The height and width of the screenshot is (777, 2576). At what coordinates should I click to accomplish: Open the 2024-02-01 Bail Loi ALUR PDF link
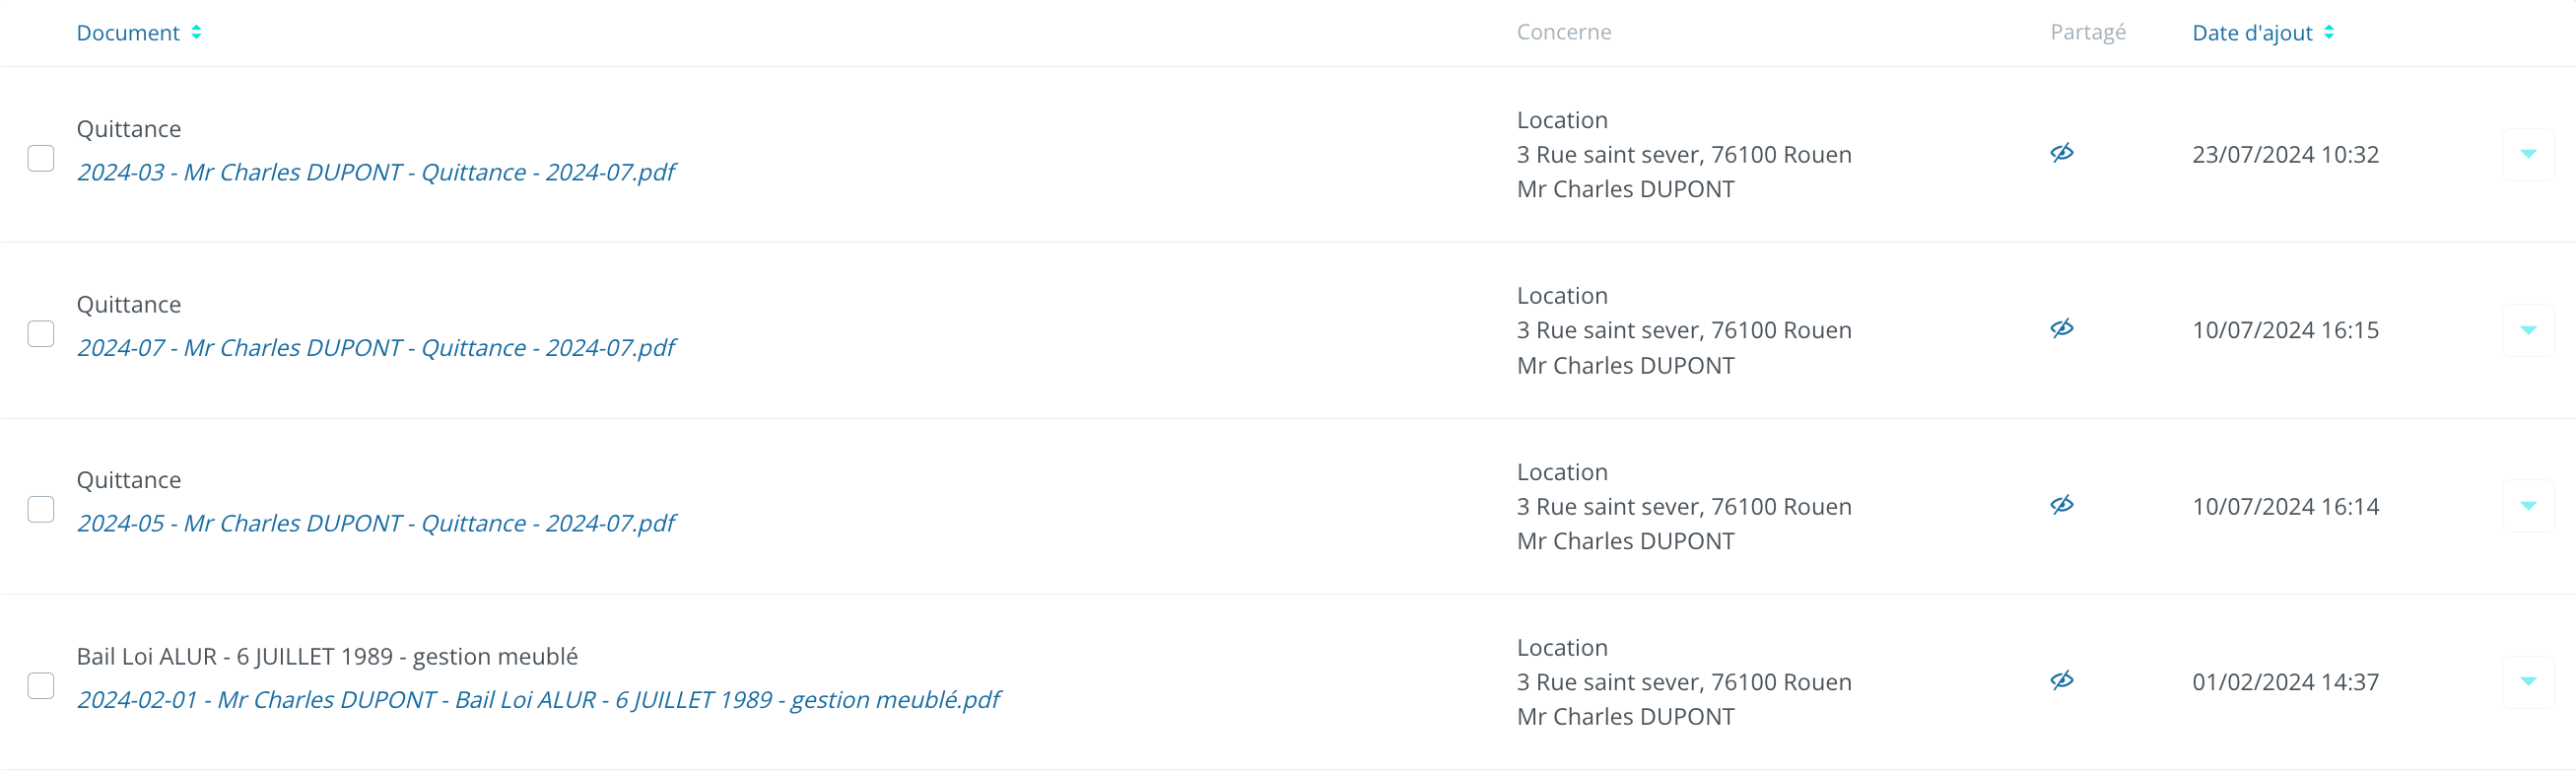pos(538,700)
